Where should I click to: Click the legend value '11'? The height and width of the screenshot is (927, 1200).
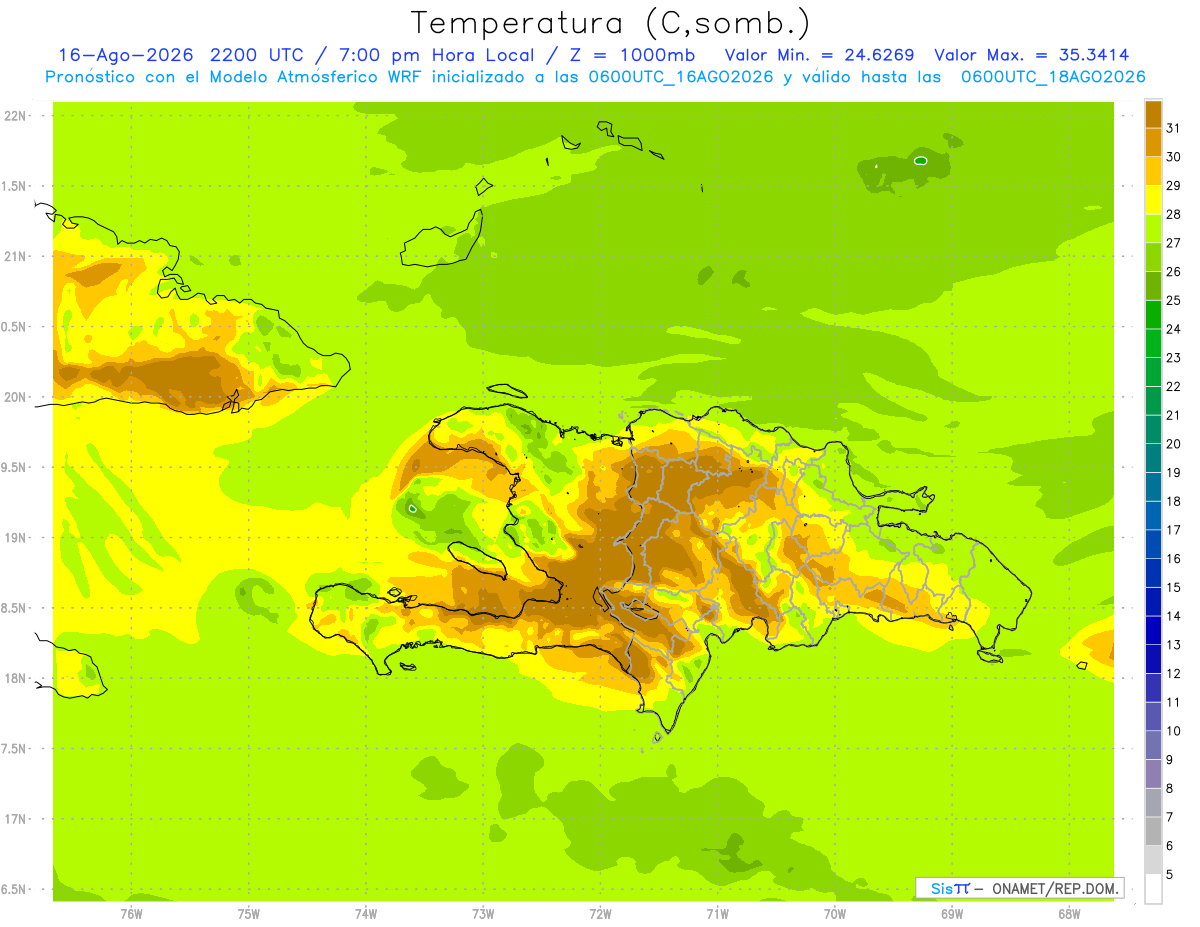coord(1174,702)
